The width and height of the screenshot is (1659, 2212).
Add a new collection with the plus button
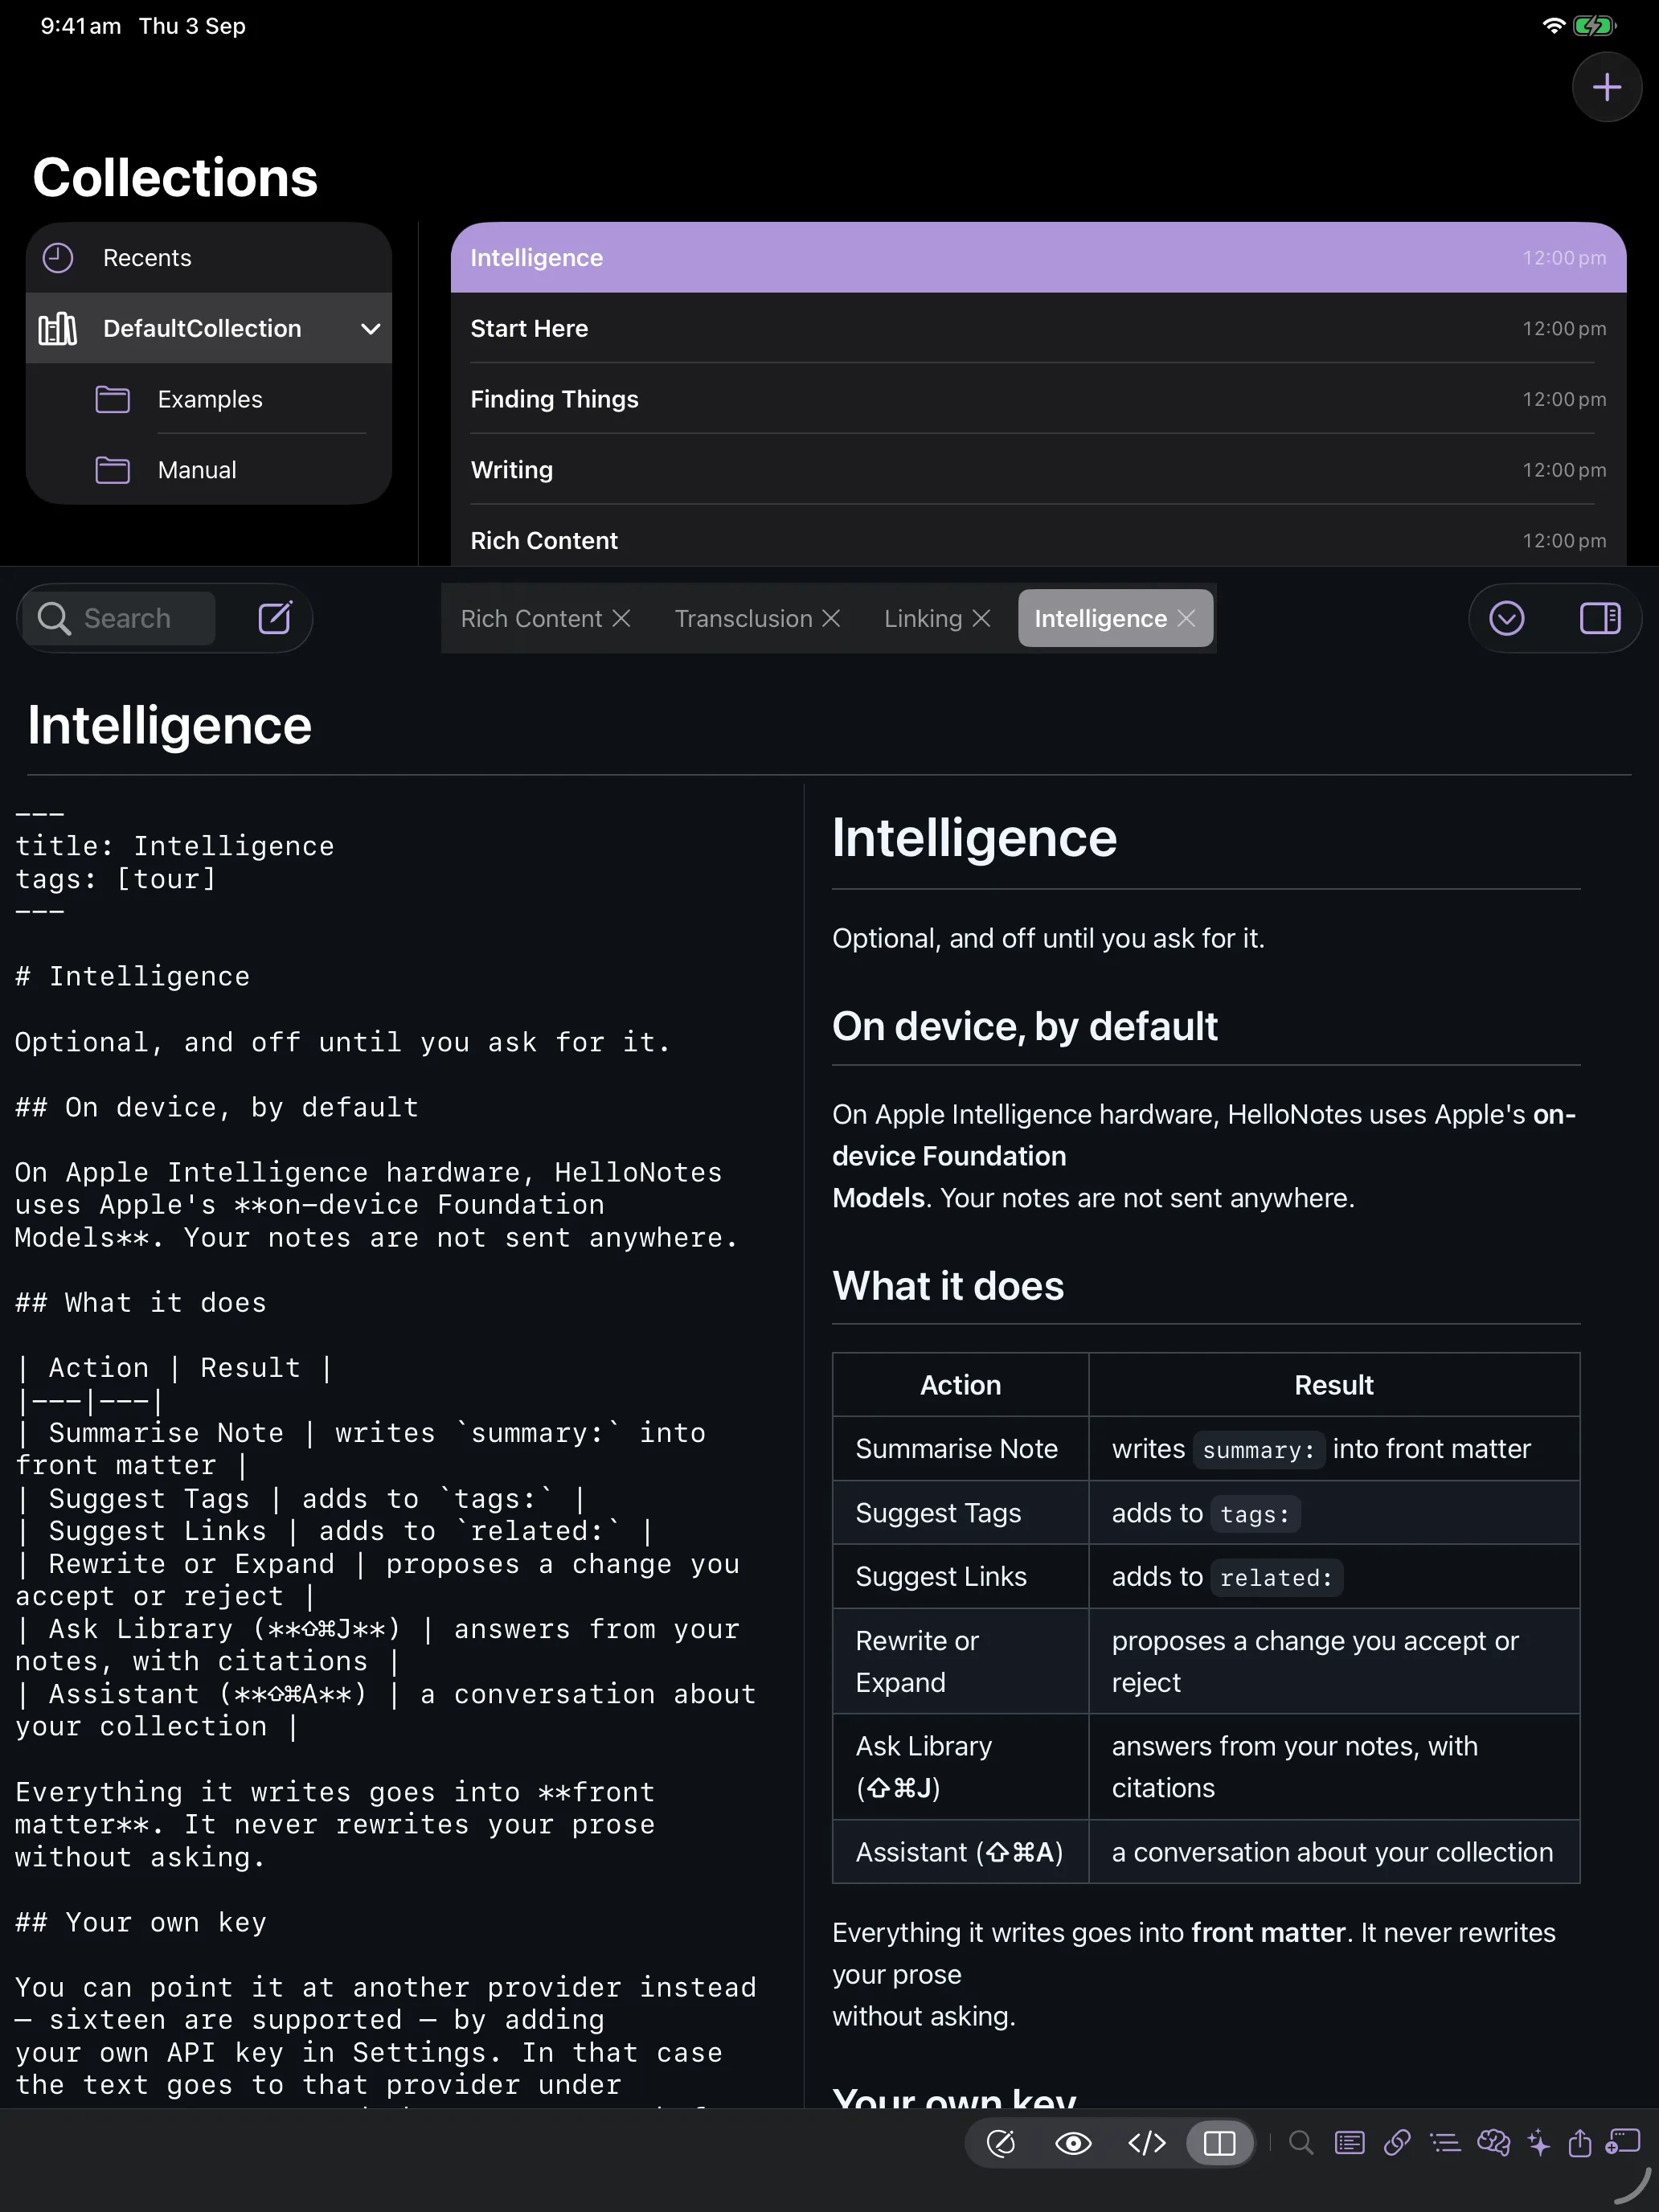click(x=1606, y=88)
